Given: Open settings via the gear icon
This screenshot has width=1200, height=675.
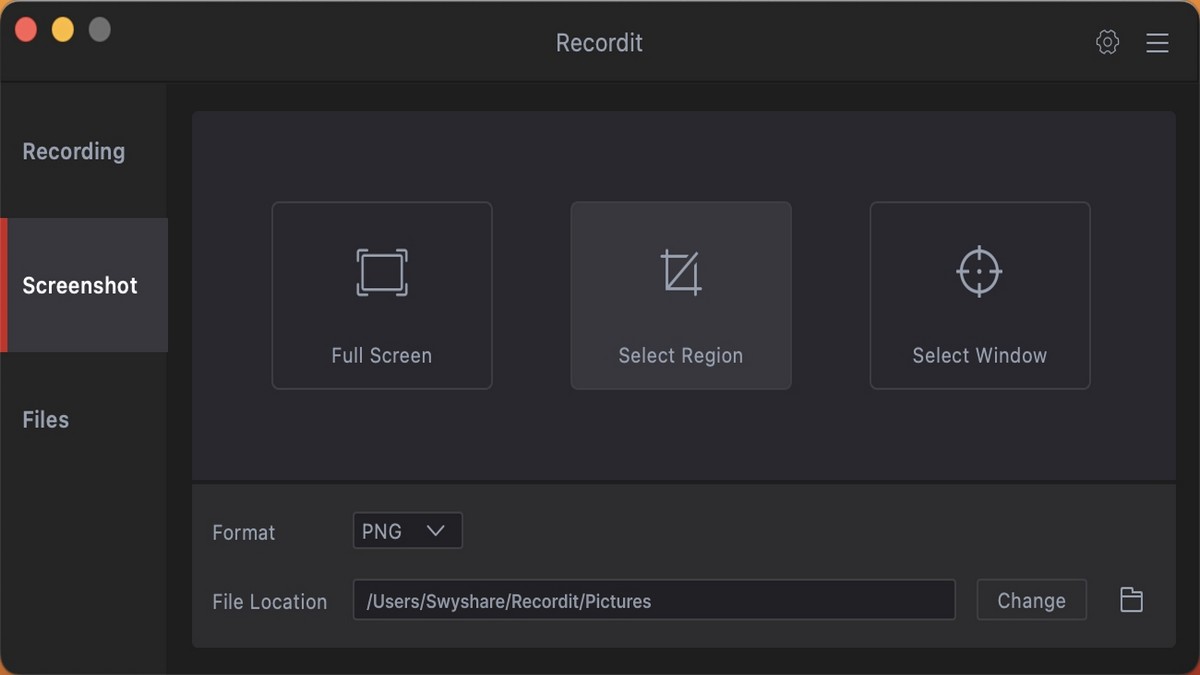Looking at the screenshot, I should (x=1107, y=42).
